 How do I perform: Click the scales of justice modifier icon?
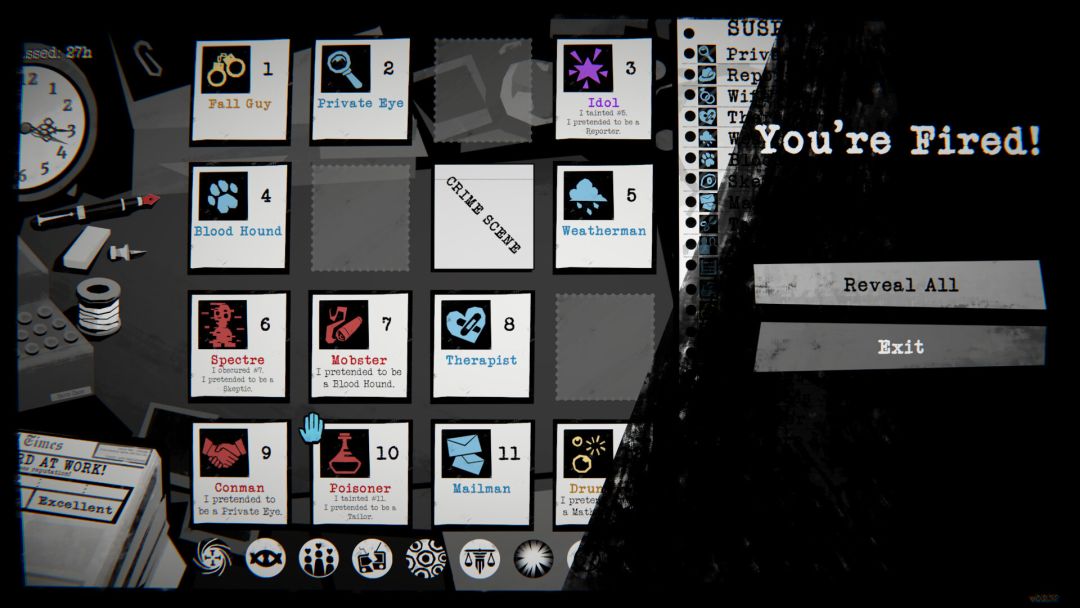pos(479,558)
